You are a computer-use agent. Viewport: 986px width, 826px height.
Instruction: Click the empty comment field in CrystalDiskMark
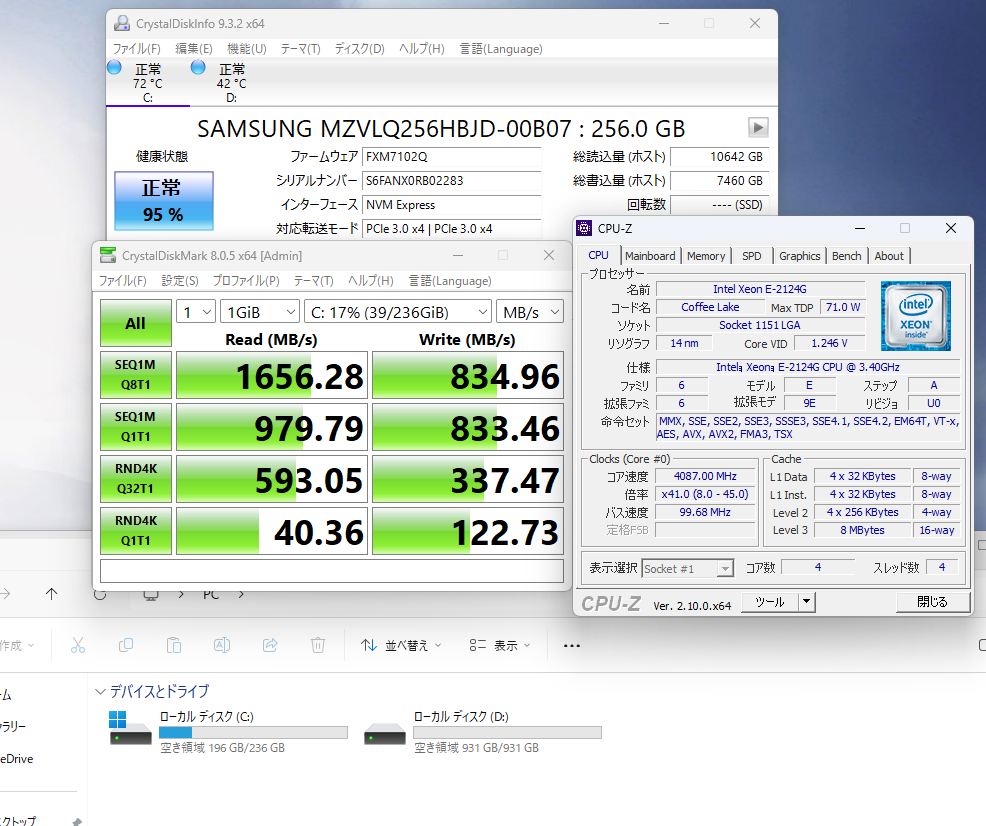[331, 571]
